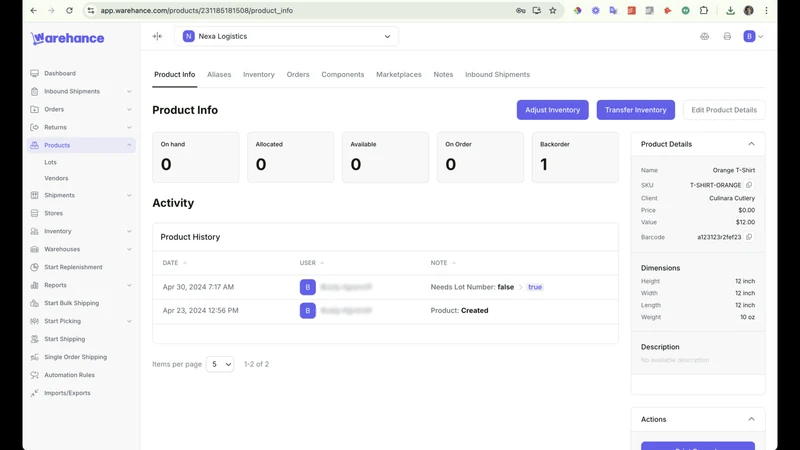800x450 pixels.
Task: Click the Single Order Shipping icon
Action: tap(34, 357)
